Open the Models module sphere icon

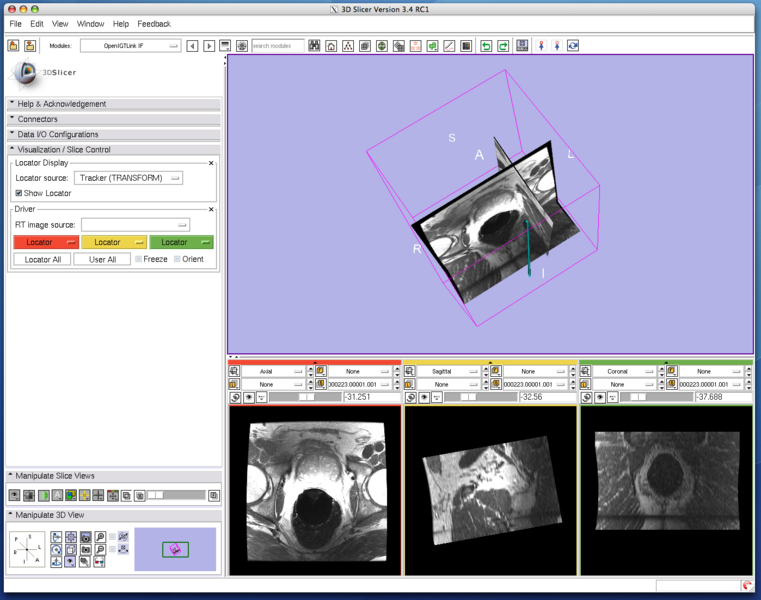point(382,46)
